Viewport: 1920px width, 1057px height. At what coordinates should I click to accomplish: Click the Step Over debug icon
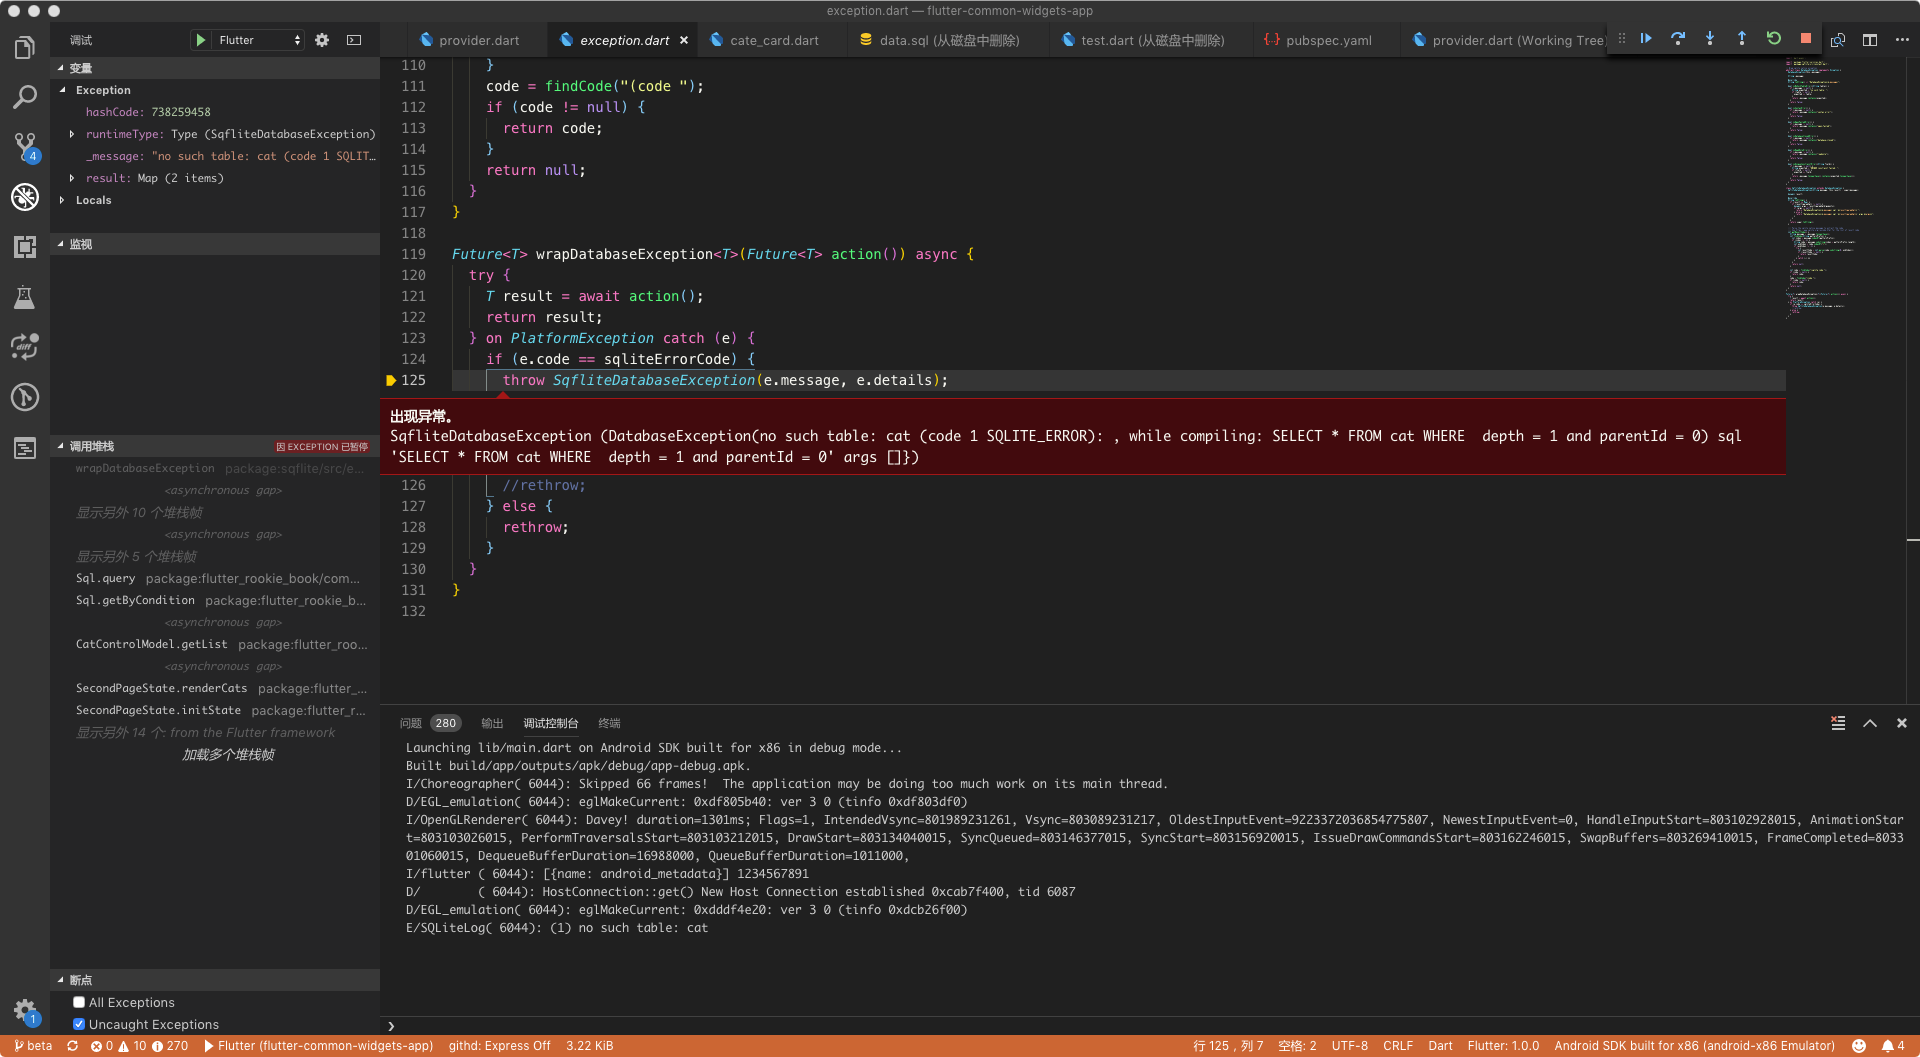click(x=1679, y=38)
